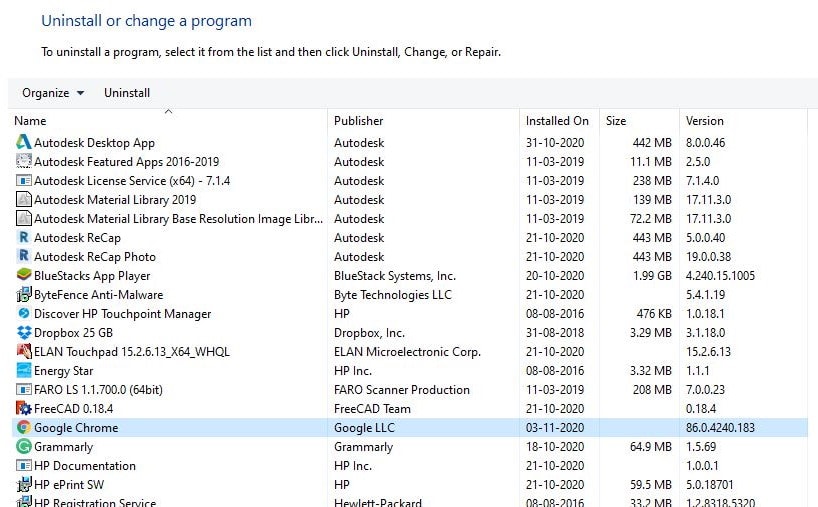Select Autodesk License Service (x64) - 7.1.4 name

click(x=132, y=180)
